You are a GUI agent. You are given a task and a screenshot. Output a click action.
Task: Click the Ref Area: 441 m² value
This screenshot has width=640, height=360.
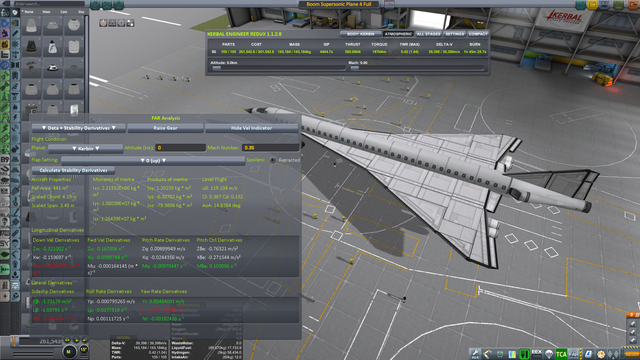[x=50, y=188]
